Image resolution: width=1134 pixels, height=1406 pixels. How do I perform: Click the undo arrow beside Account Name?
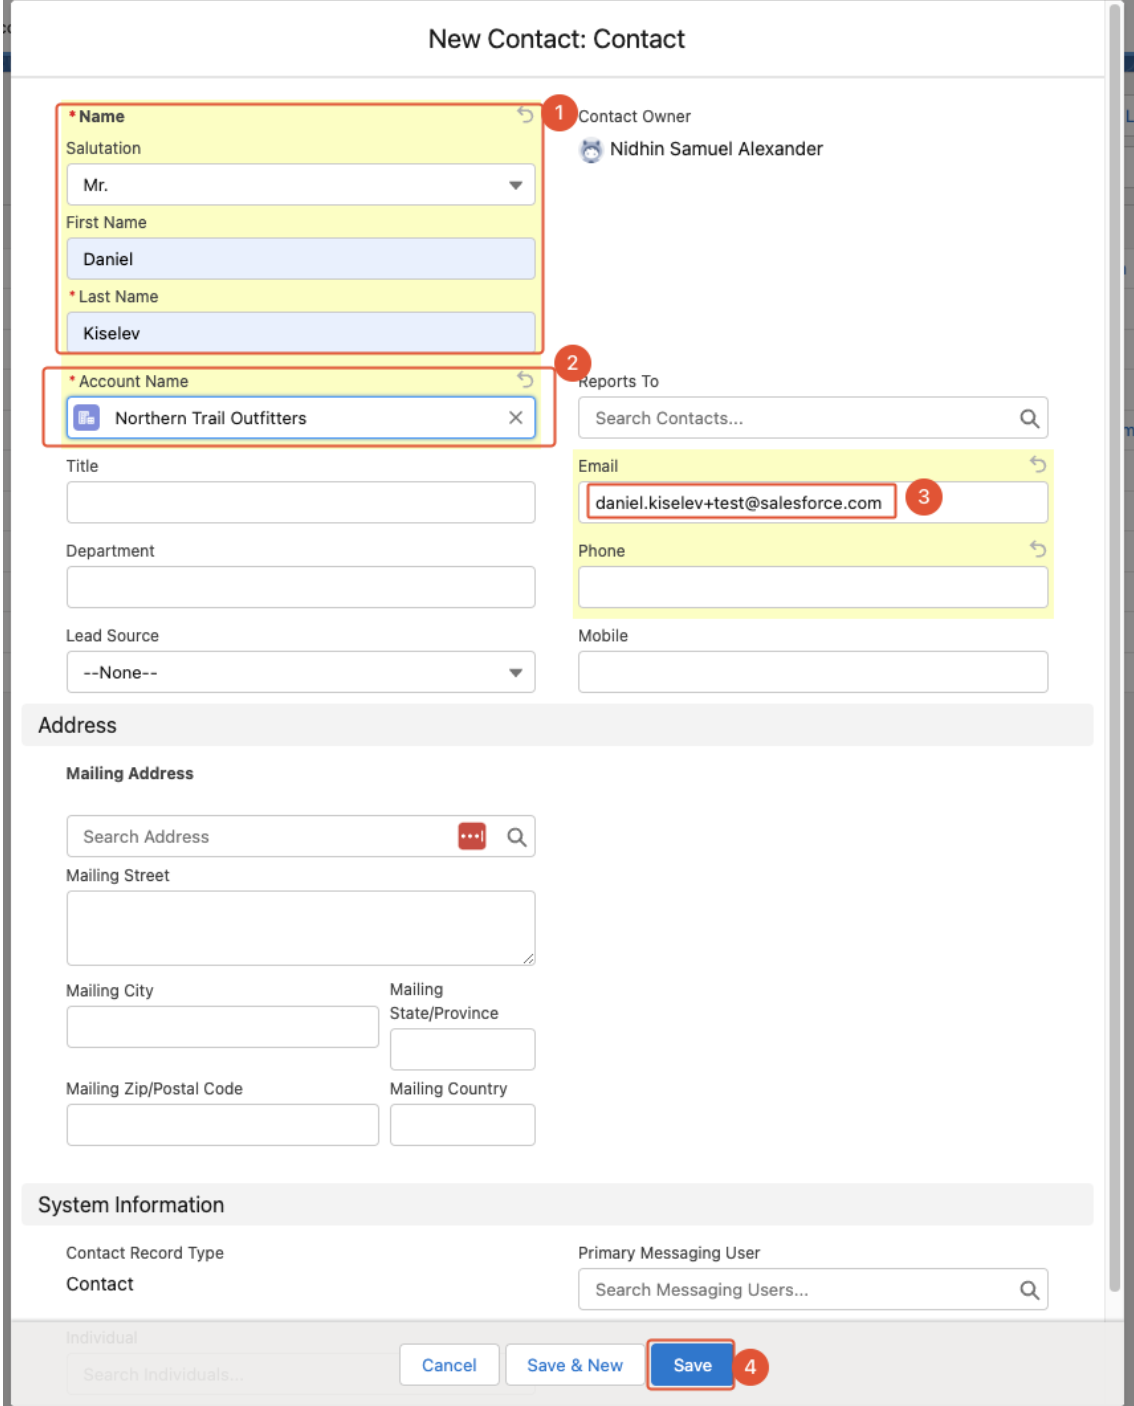[525, 380]
